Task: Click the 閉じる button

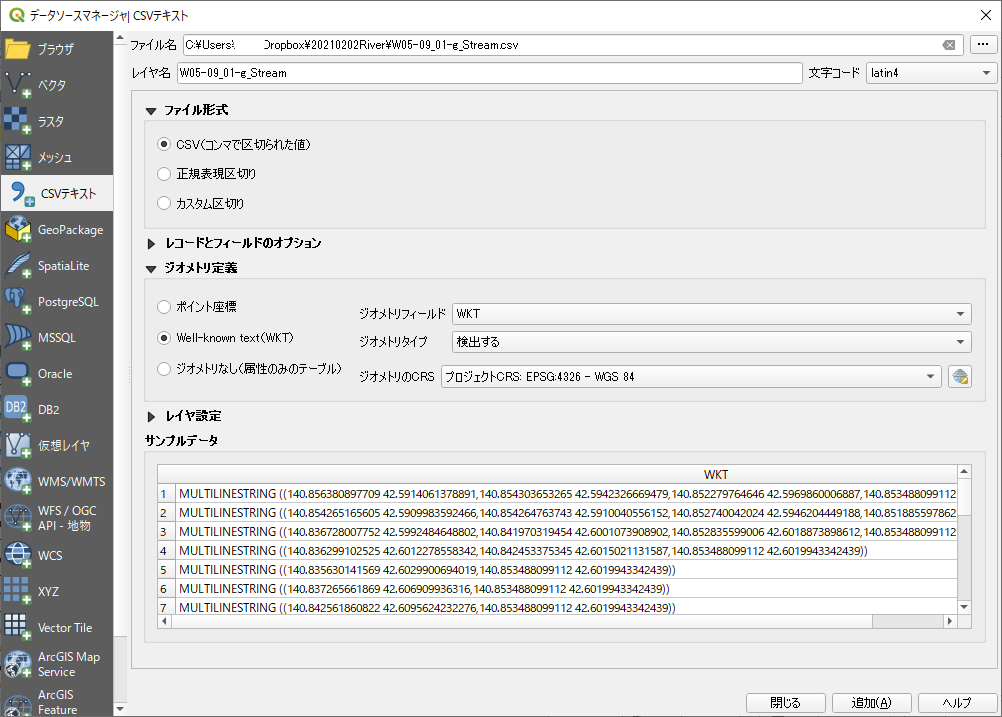Action: [785, 702]
